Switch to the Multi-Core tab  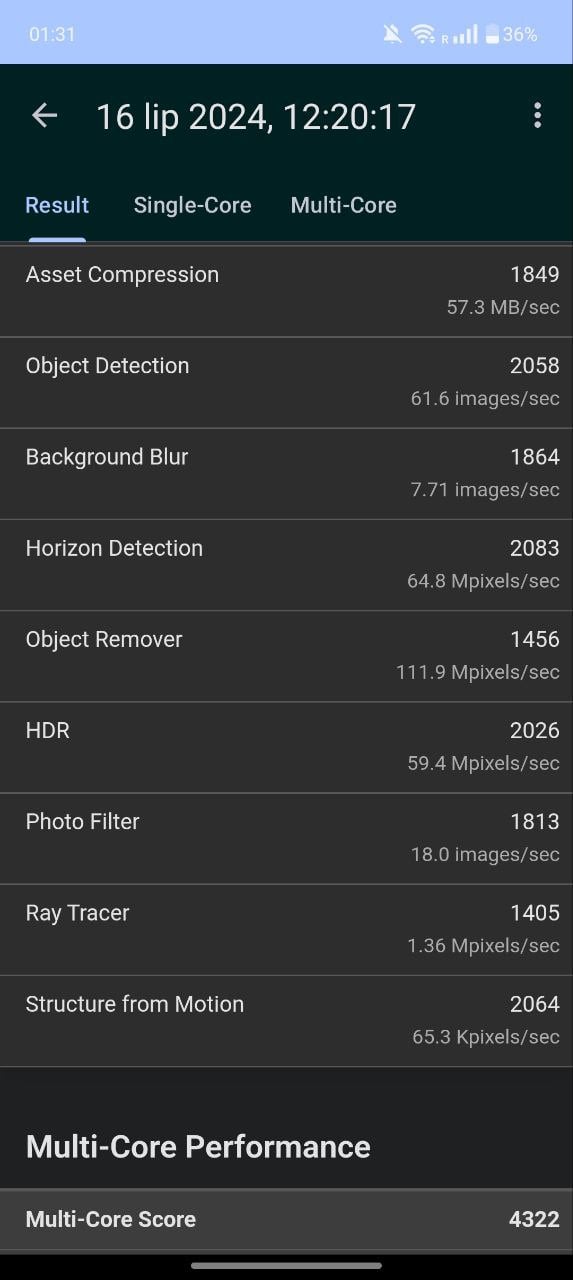(x=343, y=205)
